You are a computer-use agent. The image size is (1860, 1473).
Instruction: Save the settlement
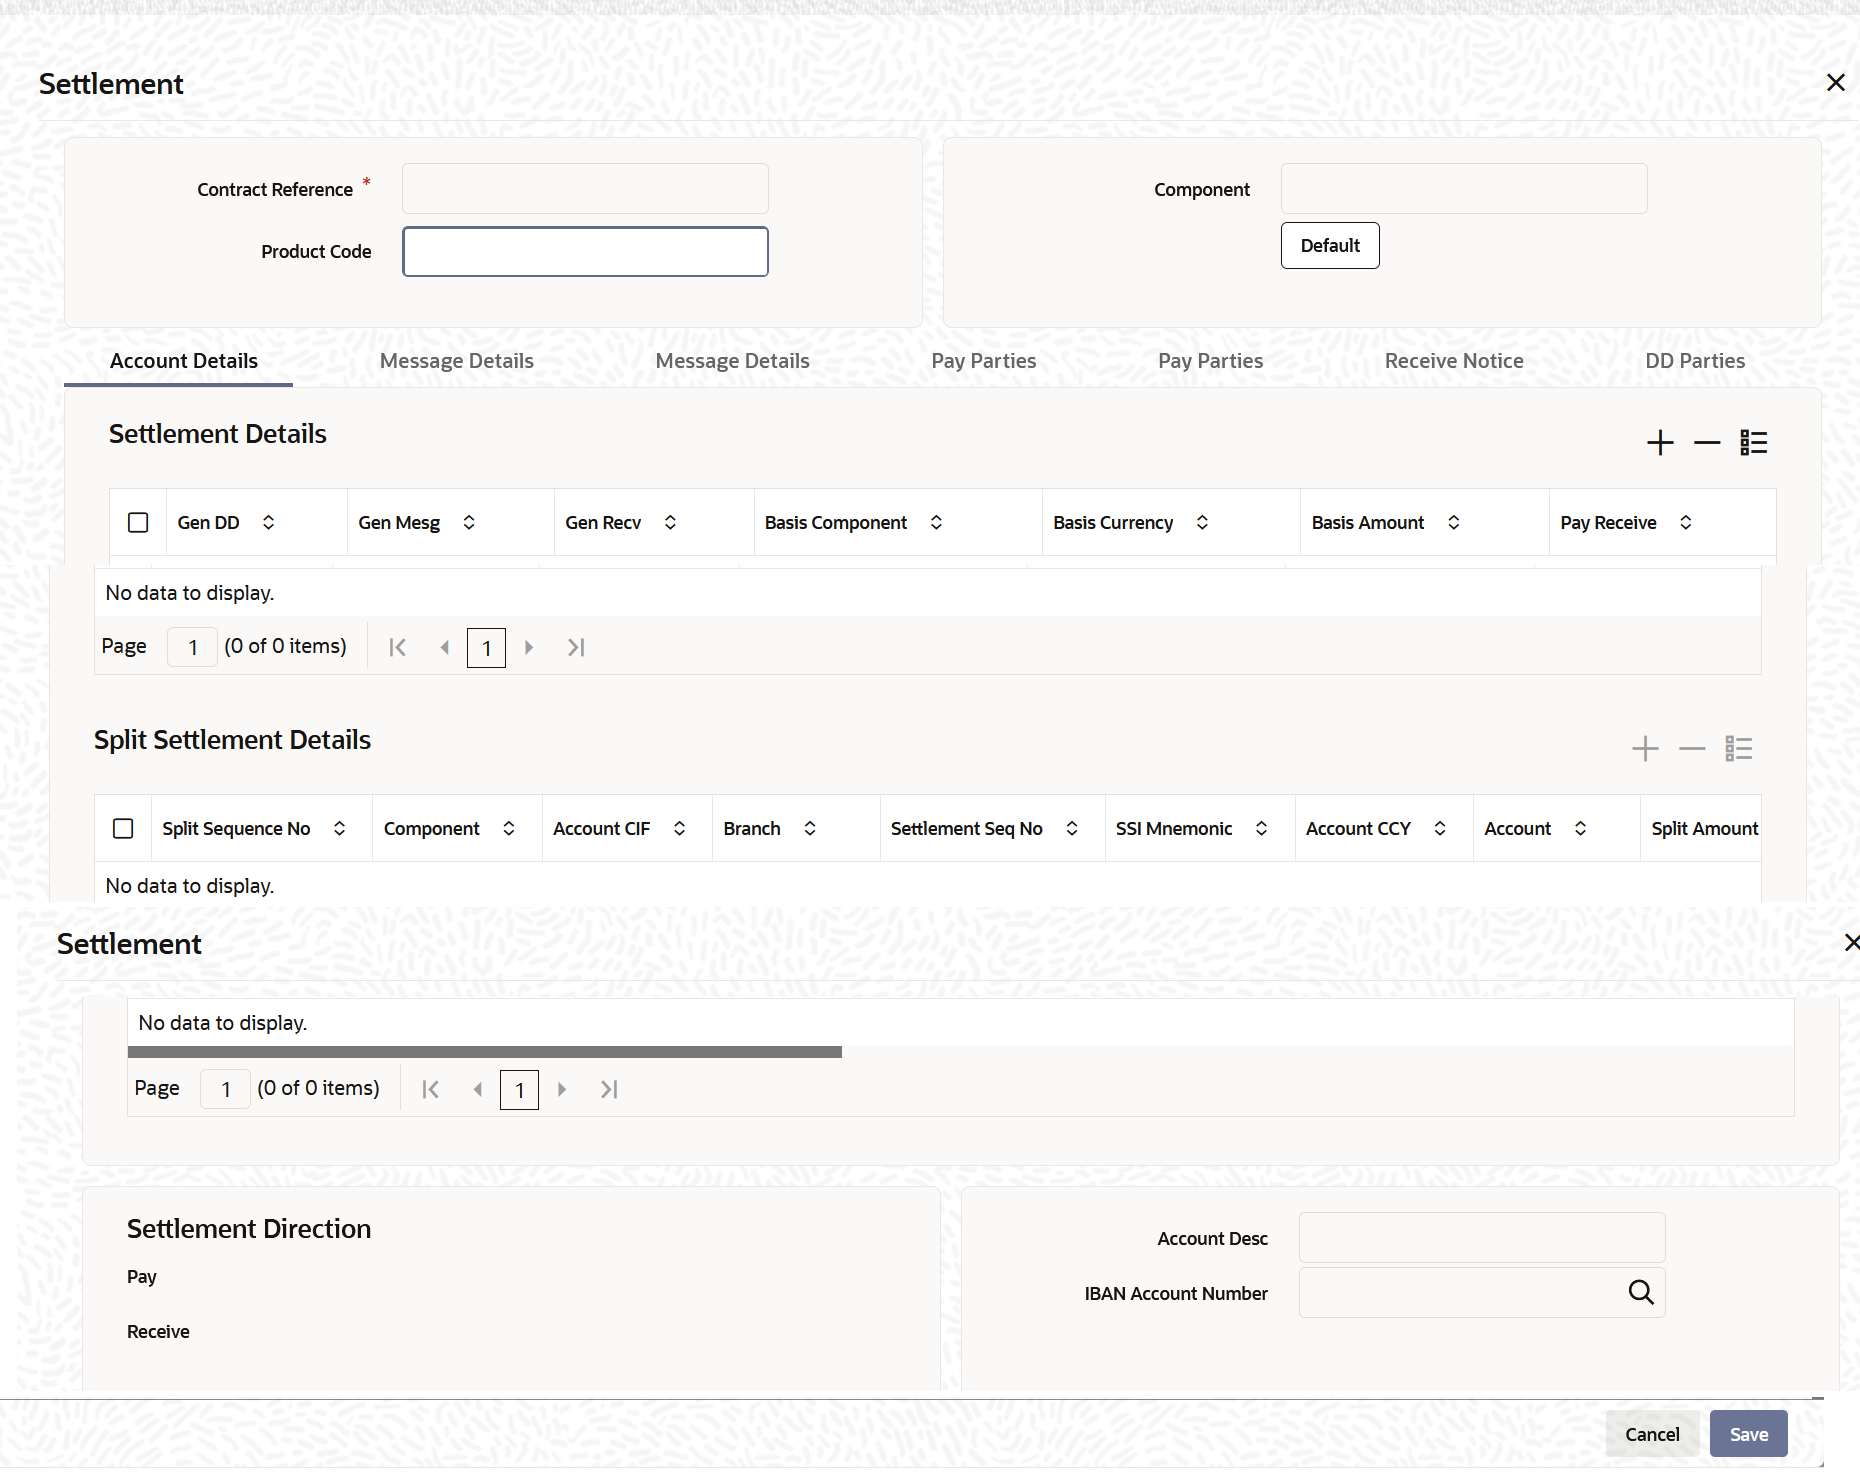coord(1747,1433)
